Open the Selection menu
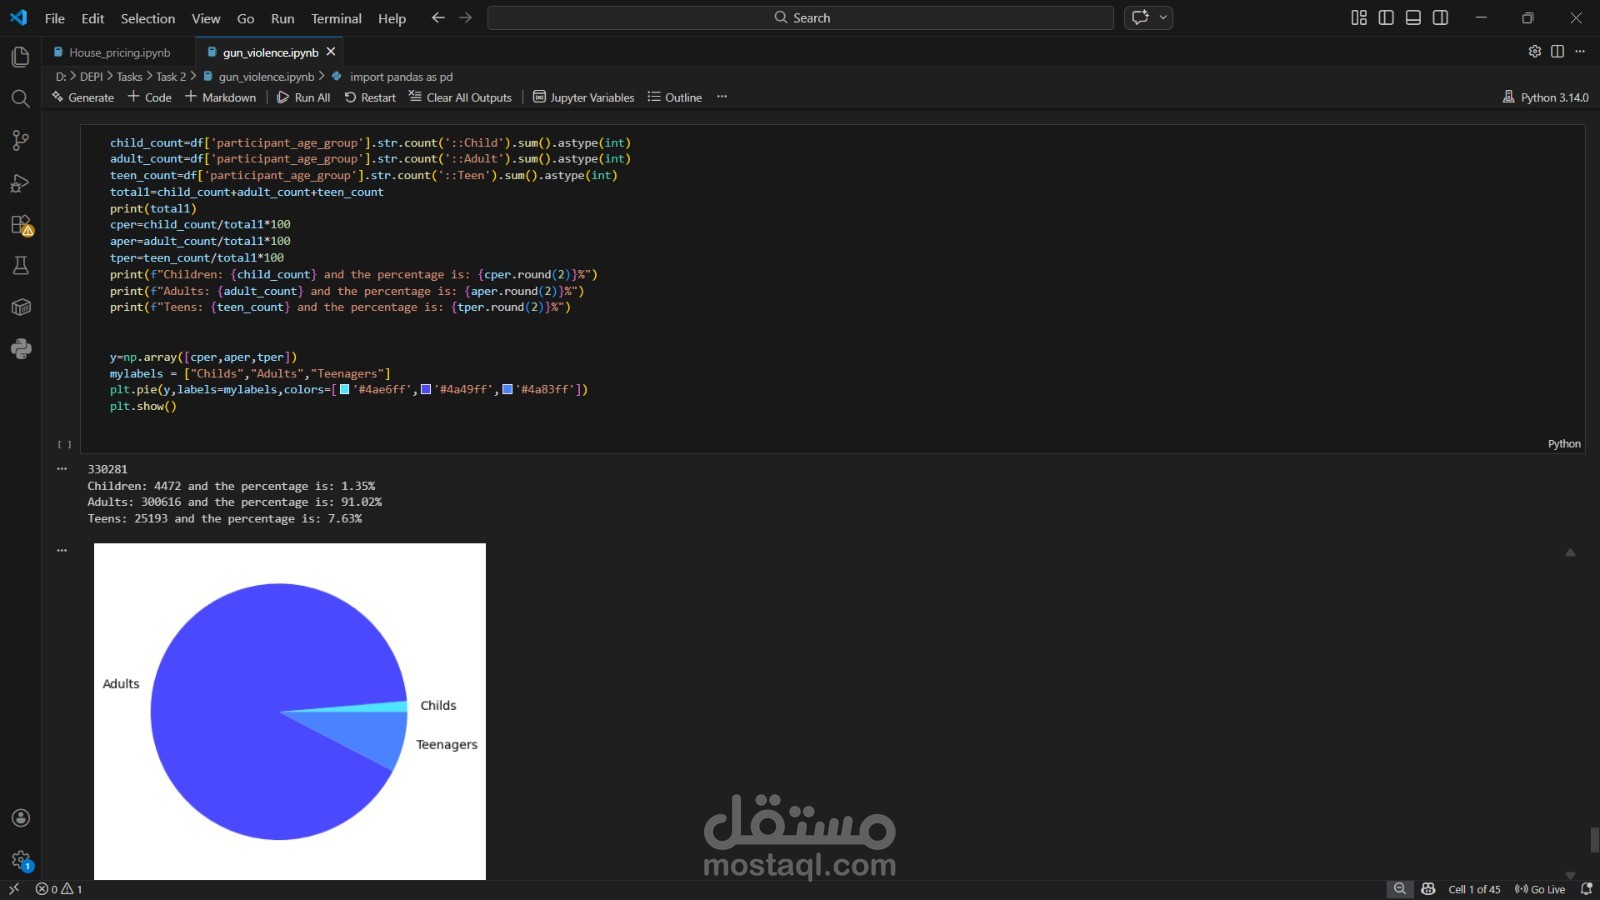 [x=148, y=18]
